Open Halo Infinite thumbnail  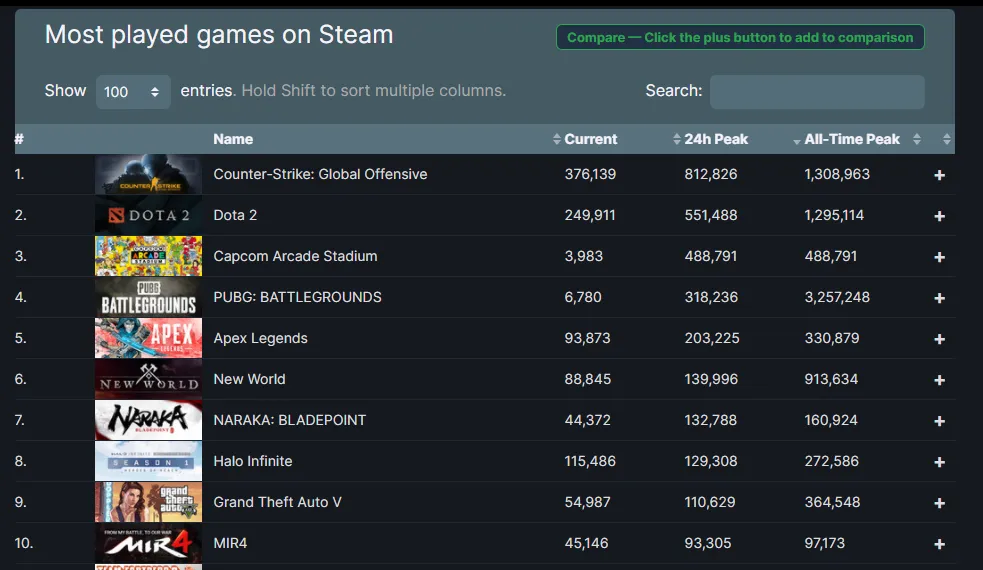click(149, 461)
